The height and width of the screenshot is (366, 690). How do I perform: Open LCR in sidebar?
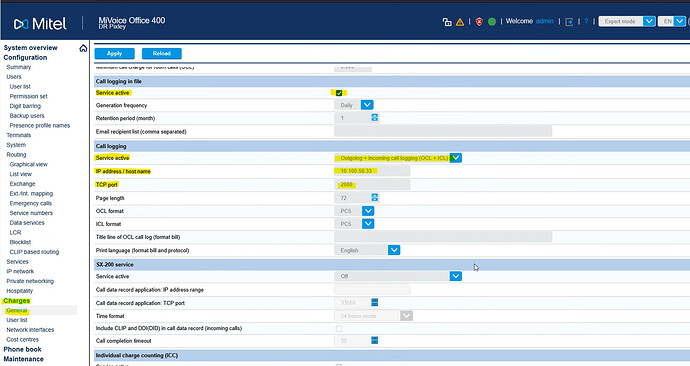click(x=15, y=232)
